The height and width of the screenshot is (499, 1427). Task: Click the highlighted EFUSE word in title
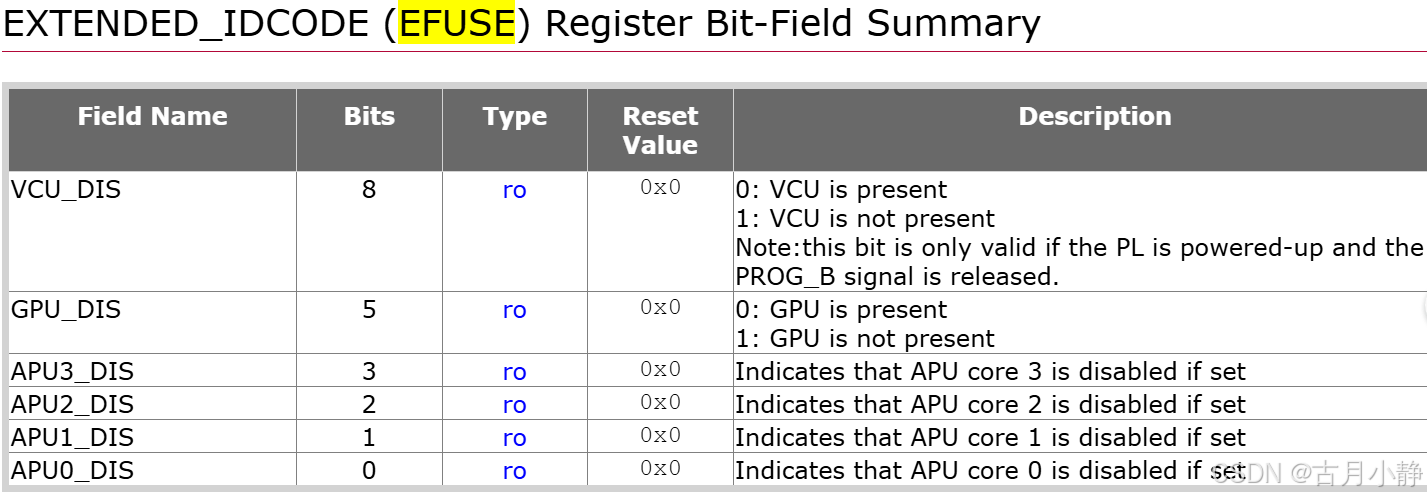(457, 23)
